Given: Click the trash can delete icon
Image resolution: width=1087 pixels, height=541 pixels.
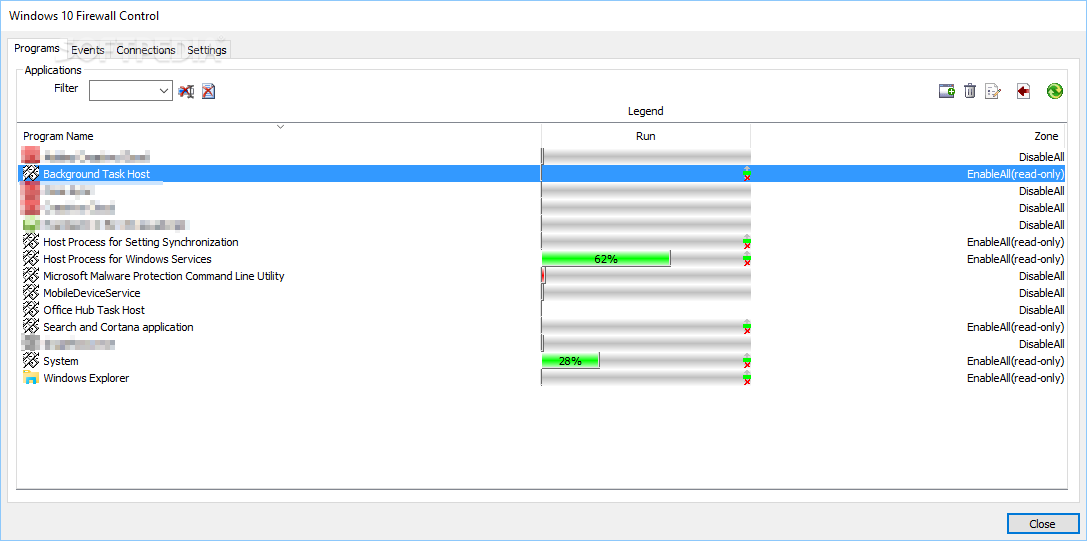Looking at the screenshot, I should (970, 91).
